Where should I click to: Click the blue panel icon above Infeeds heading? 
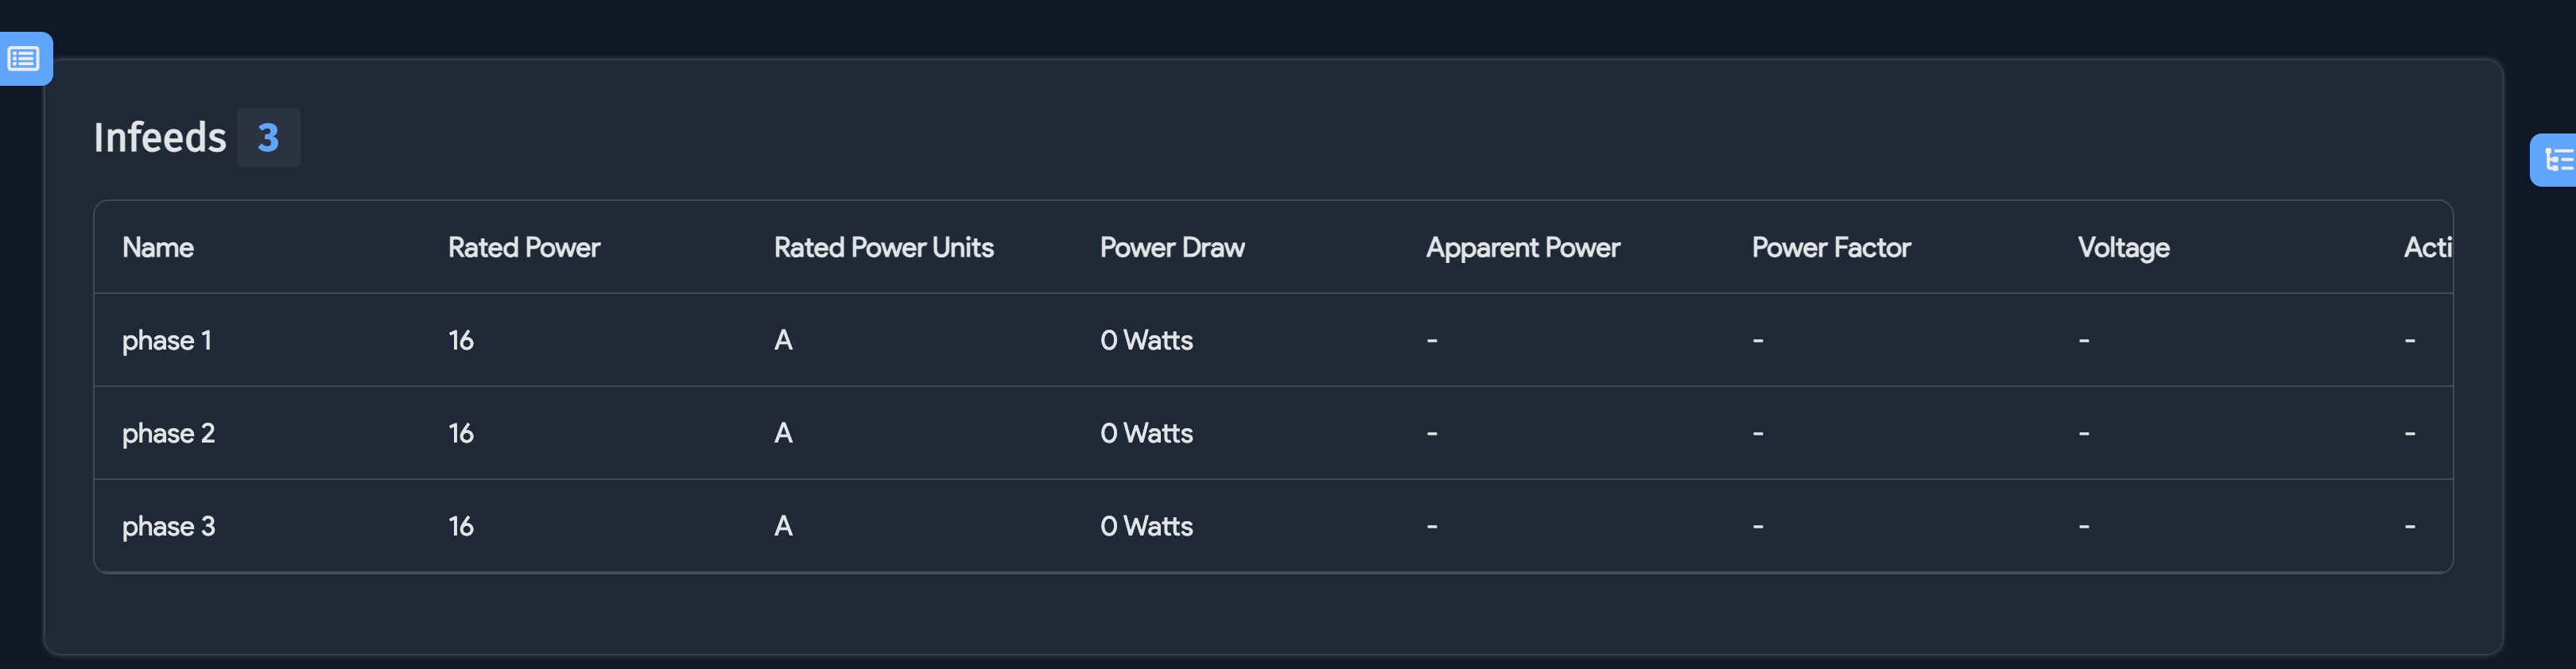(x=22, y=58)
